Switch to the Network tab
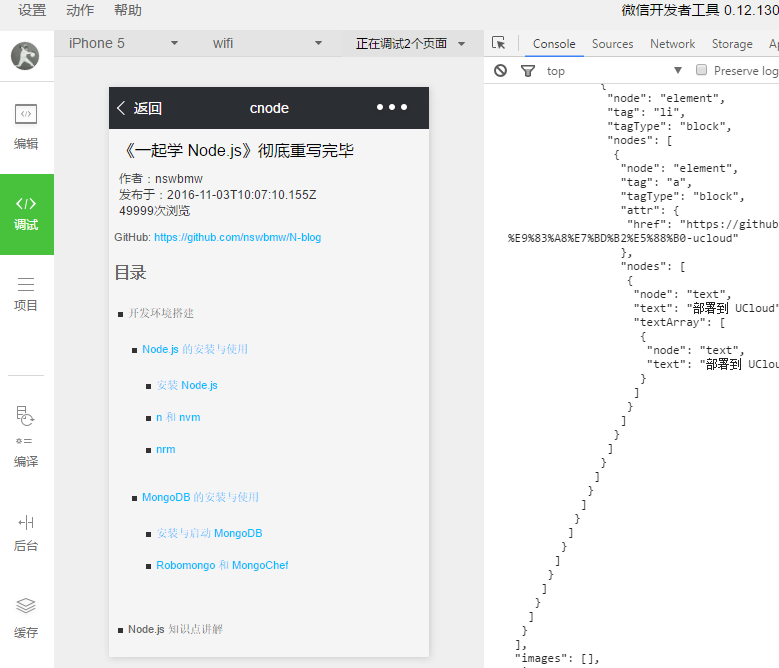Viewport: 779px width, 668px height. click(672, 44)
